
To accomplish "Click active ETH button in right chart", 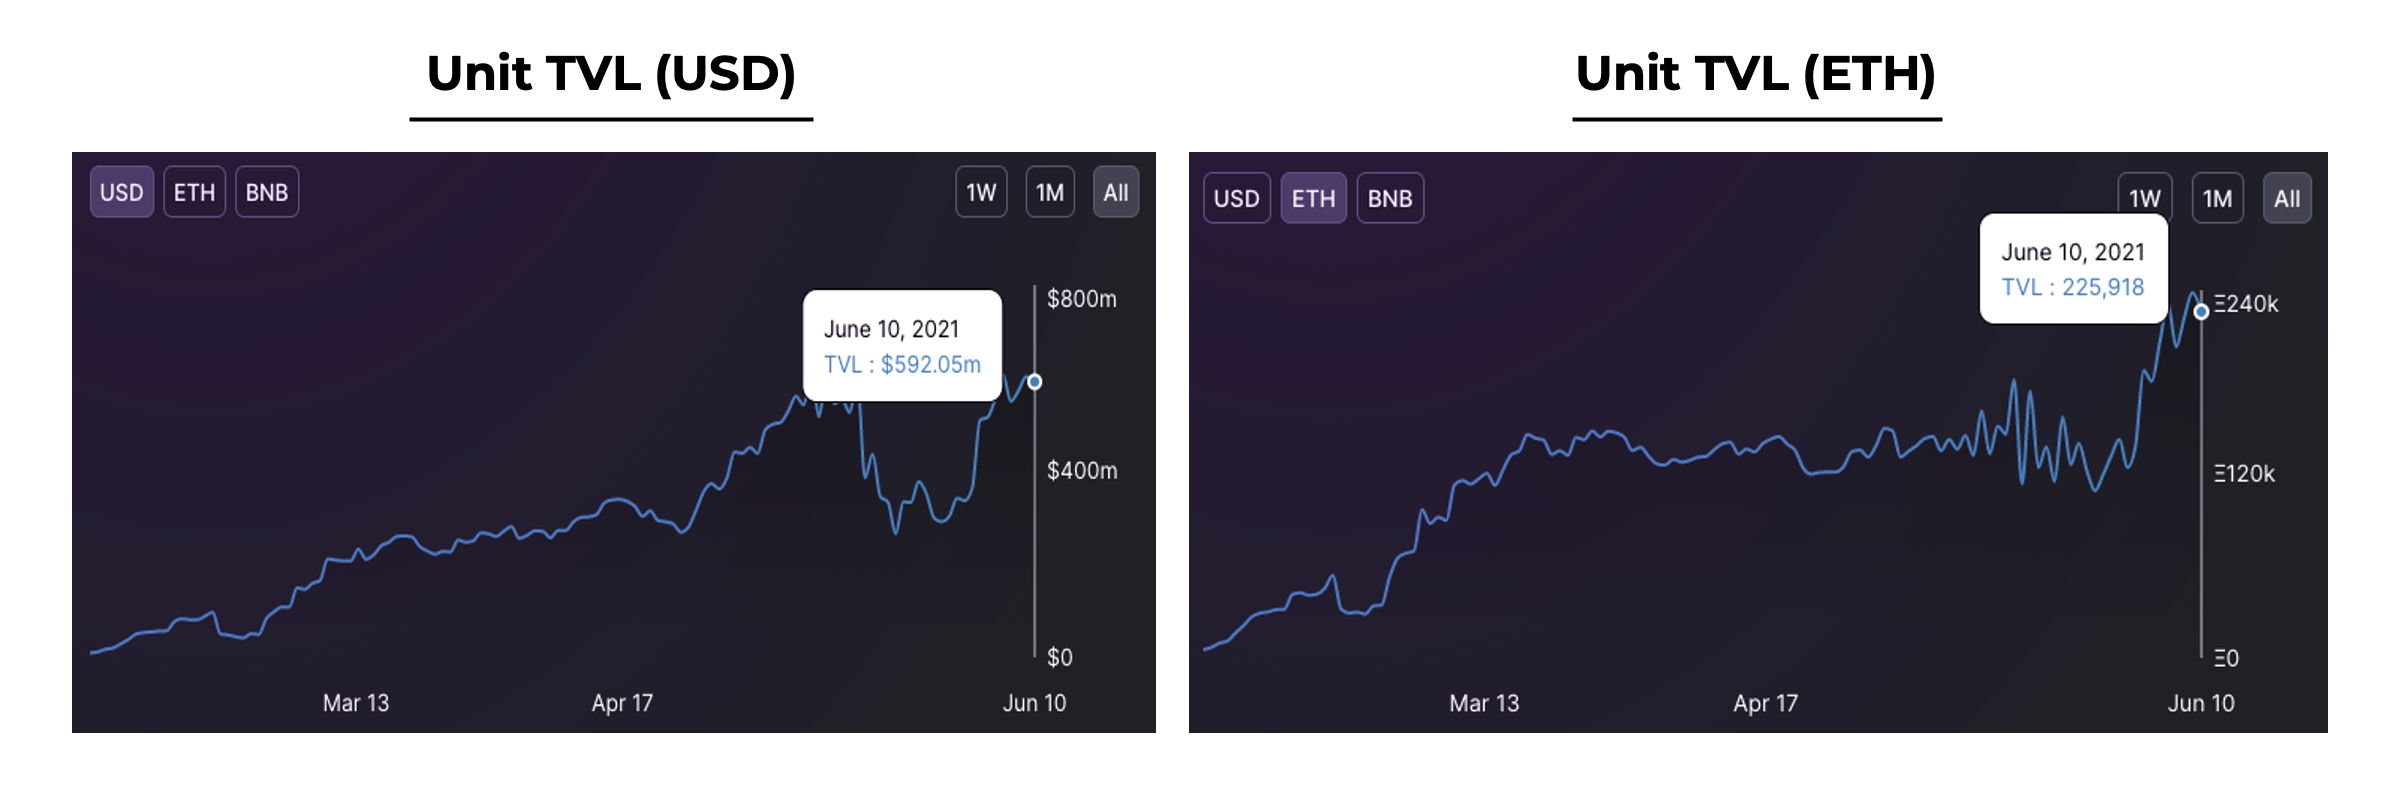I will click(x=1313, y=198).
